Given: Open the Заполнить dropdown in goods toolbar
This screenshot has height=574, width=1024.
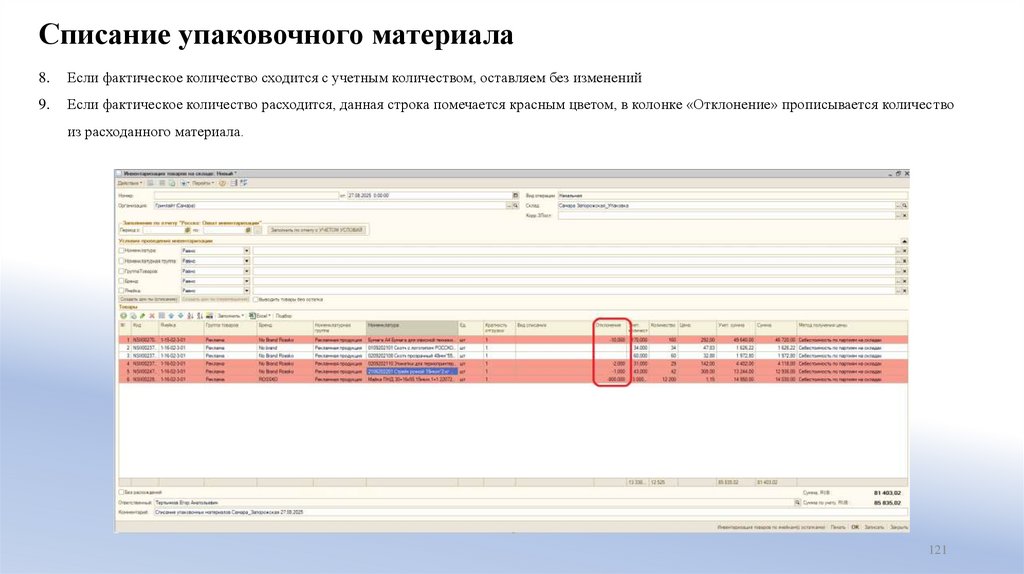Looking at the screenshot, I should 231,316.
